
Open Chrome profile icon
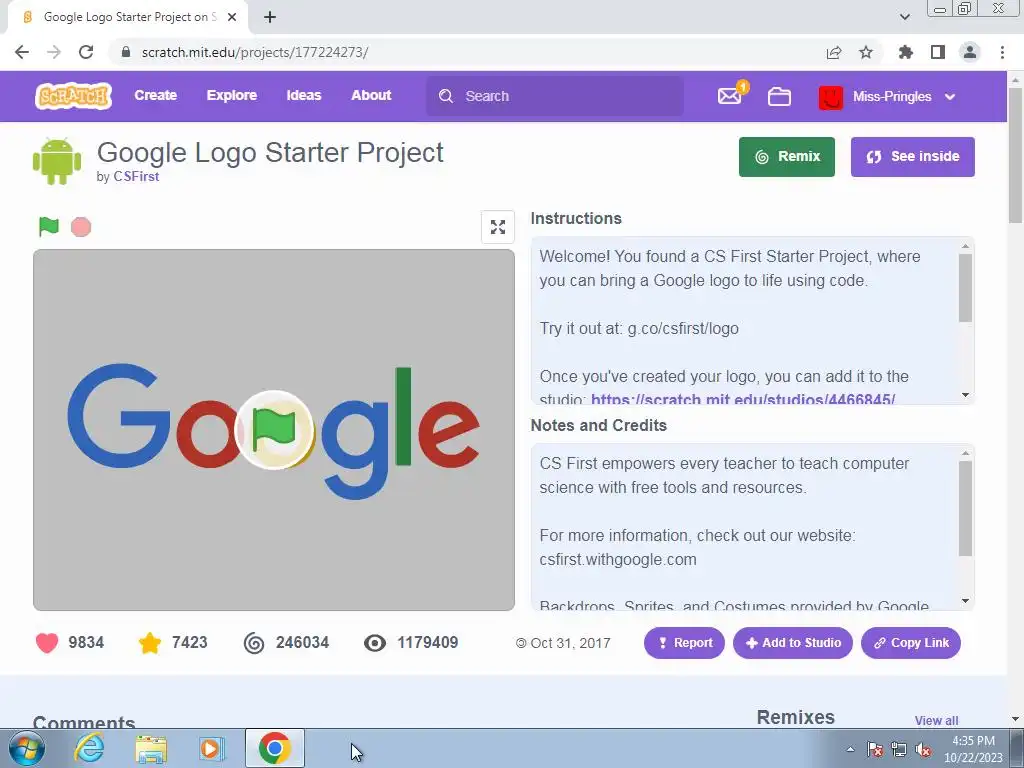970,52
